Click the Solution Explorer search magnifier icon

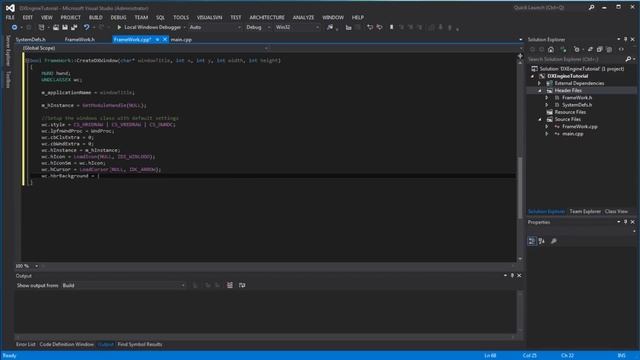point(628,59)
